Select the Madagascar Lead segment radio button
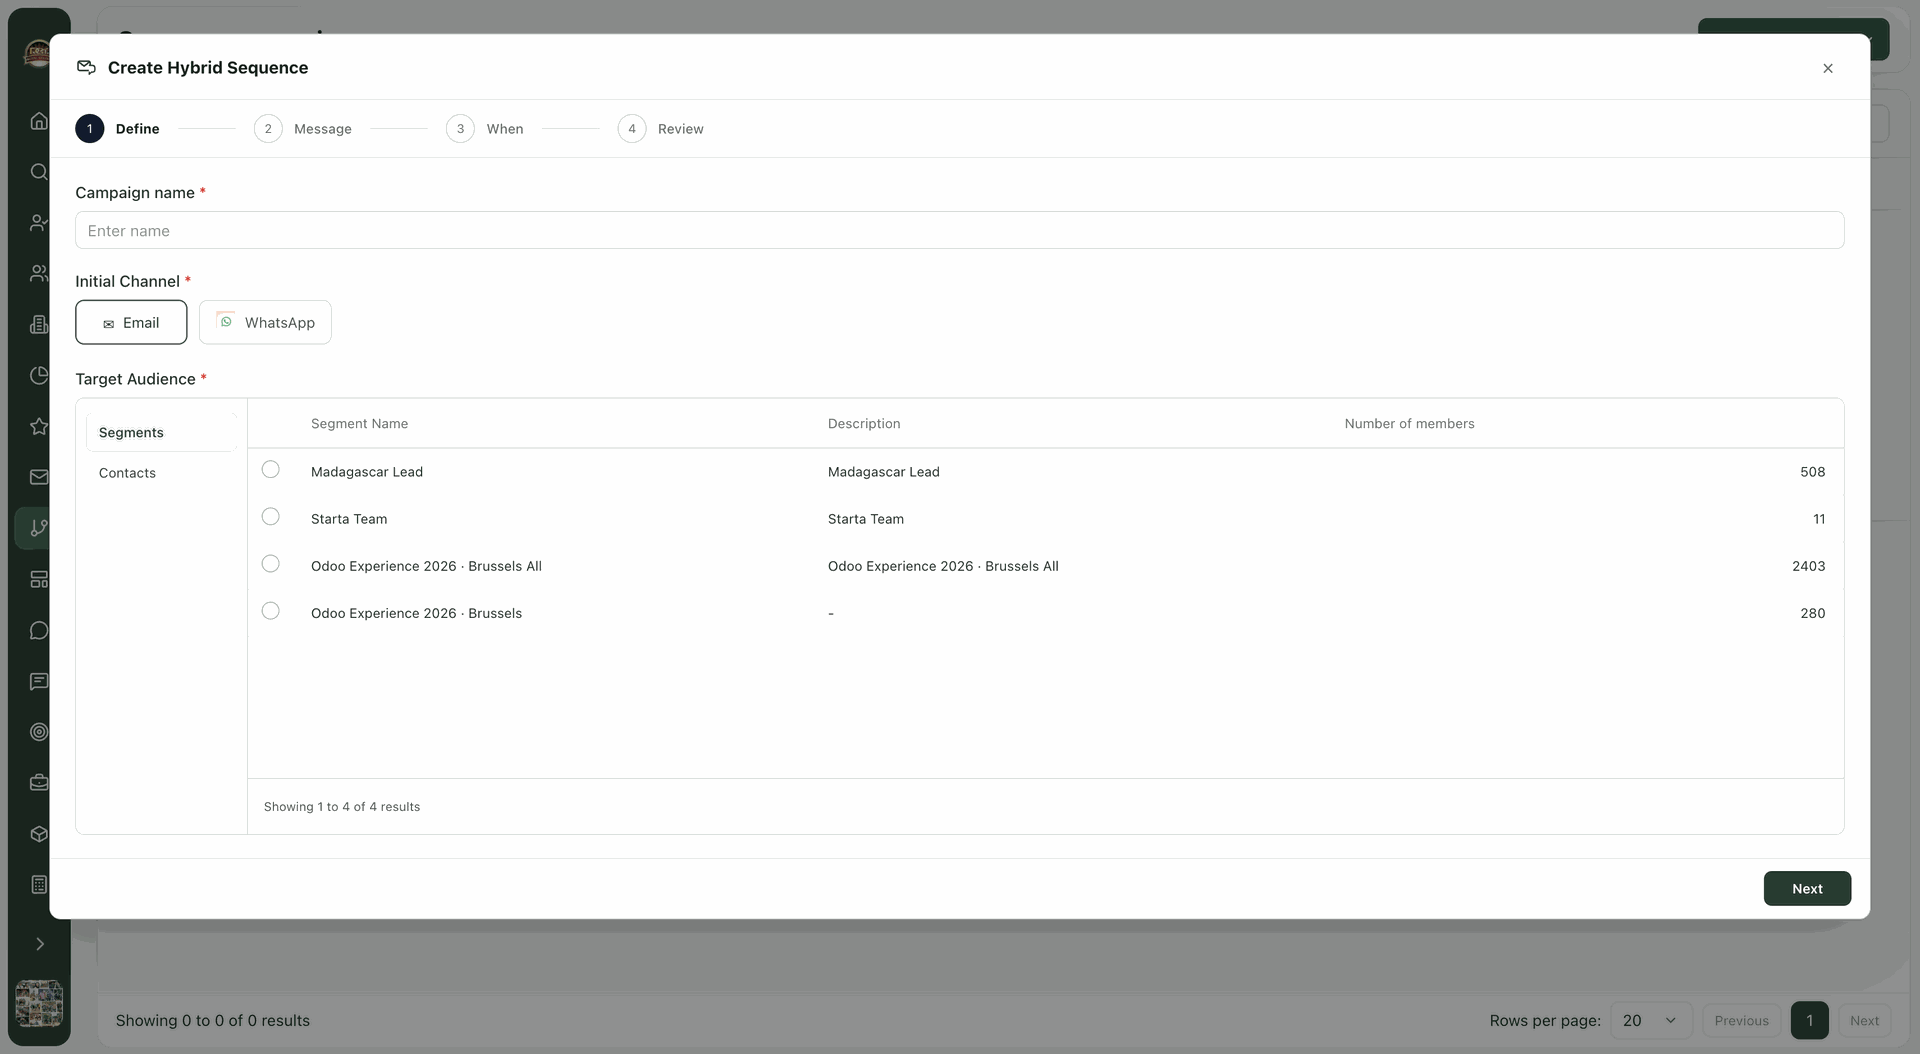1920x1054 pixels. [270, 469]
